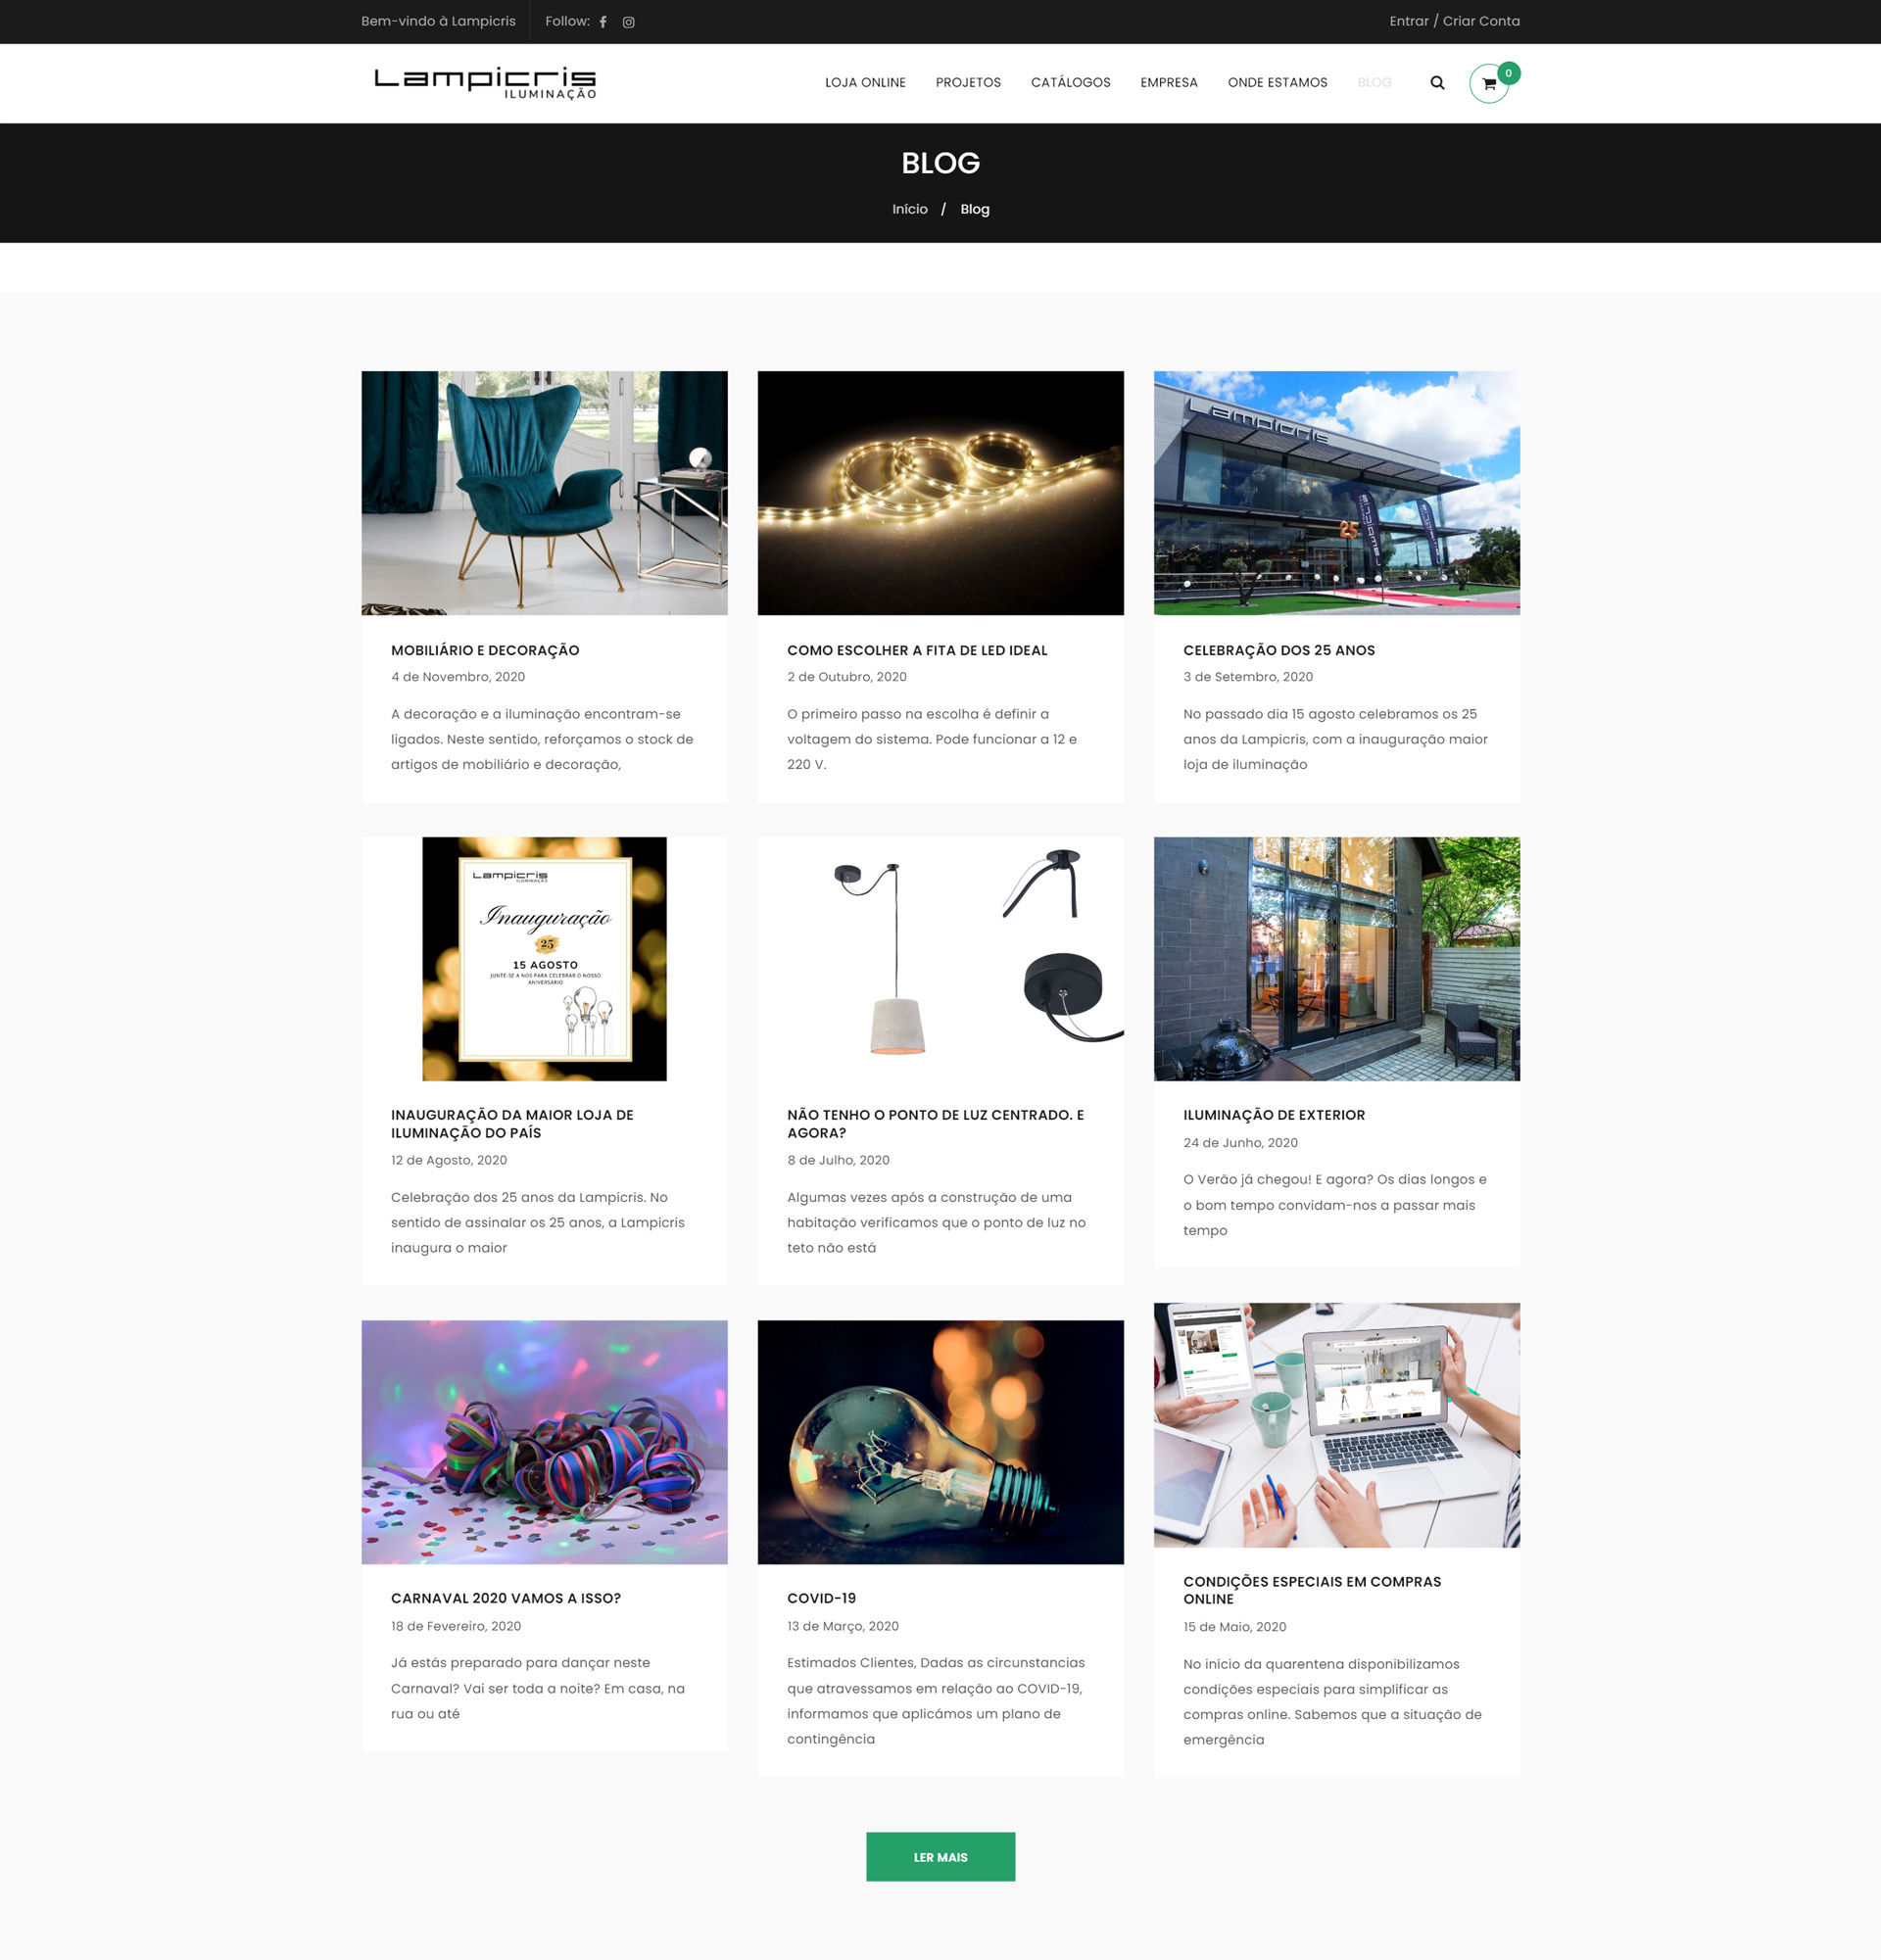Screen dimensions: 1881x1960
Task: Open the Loja Online menu item
Action: click(x=865, y=83)
